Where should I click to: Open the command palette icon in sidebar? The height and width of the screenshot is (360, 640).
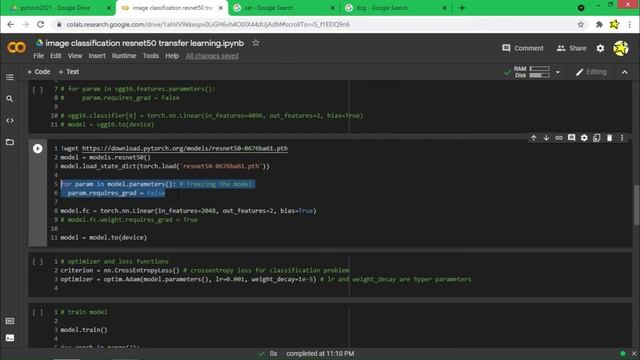(10, 321)
